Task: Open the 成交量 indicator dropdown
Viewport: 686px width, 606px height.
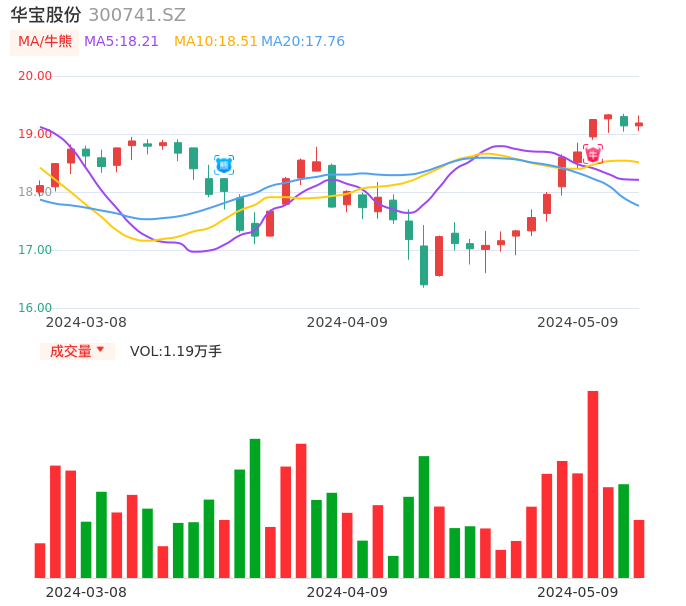Action: [77, 351]
